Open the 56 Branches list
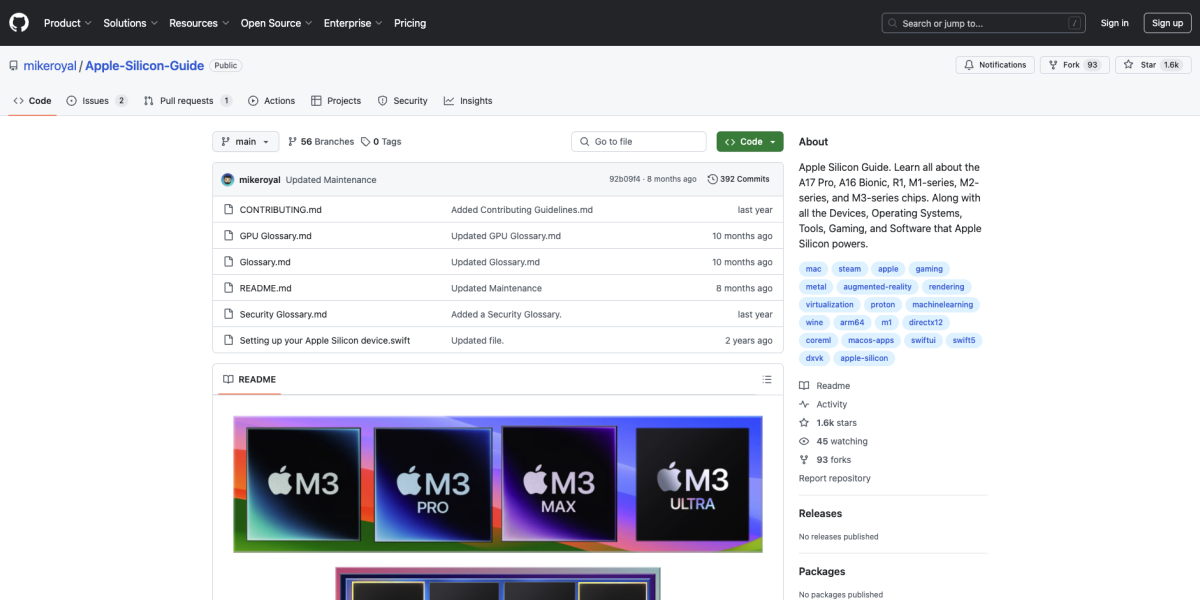1200x600 pixels. [321, 142]
